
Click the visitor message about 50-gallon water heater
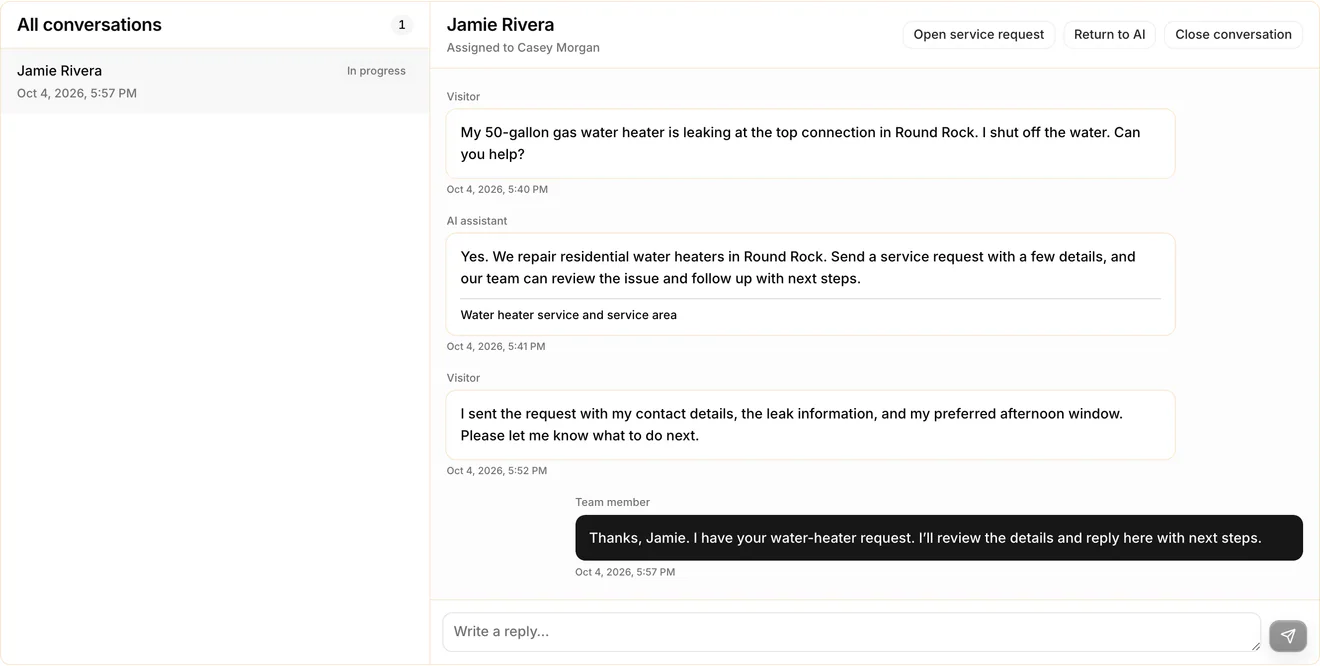[810, 143]
